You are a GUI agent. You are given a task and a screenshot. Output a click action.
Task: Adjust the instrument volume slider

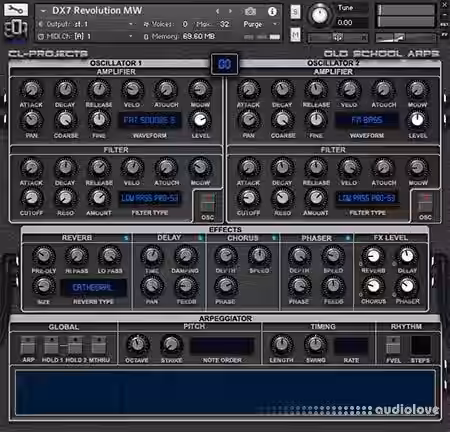coord(406,38)
